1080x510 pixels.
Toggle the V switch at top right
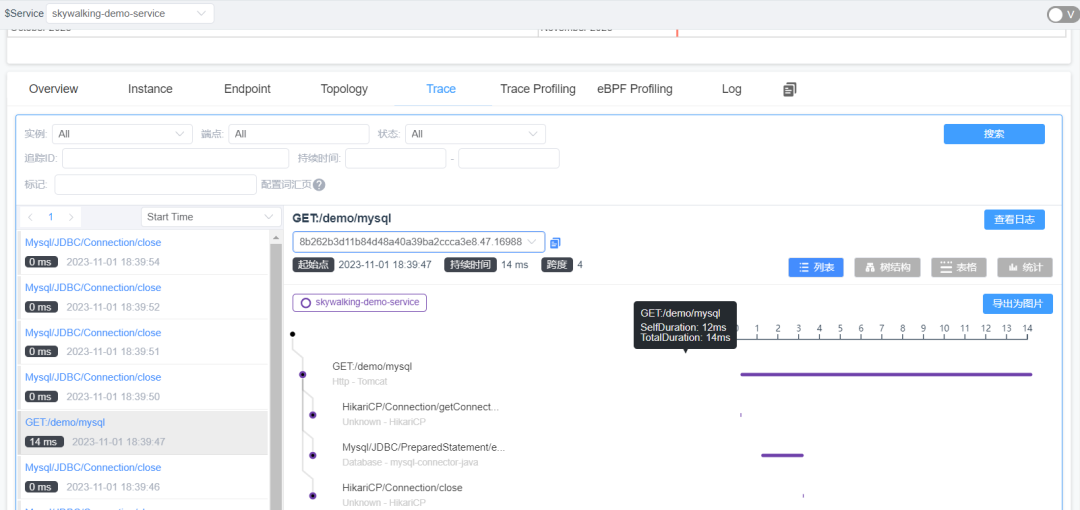tap(1063, 14)
